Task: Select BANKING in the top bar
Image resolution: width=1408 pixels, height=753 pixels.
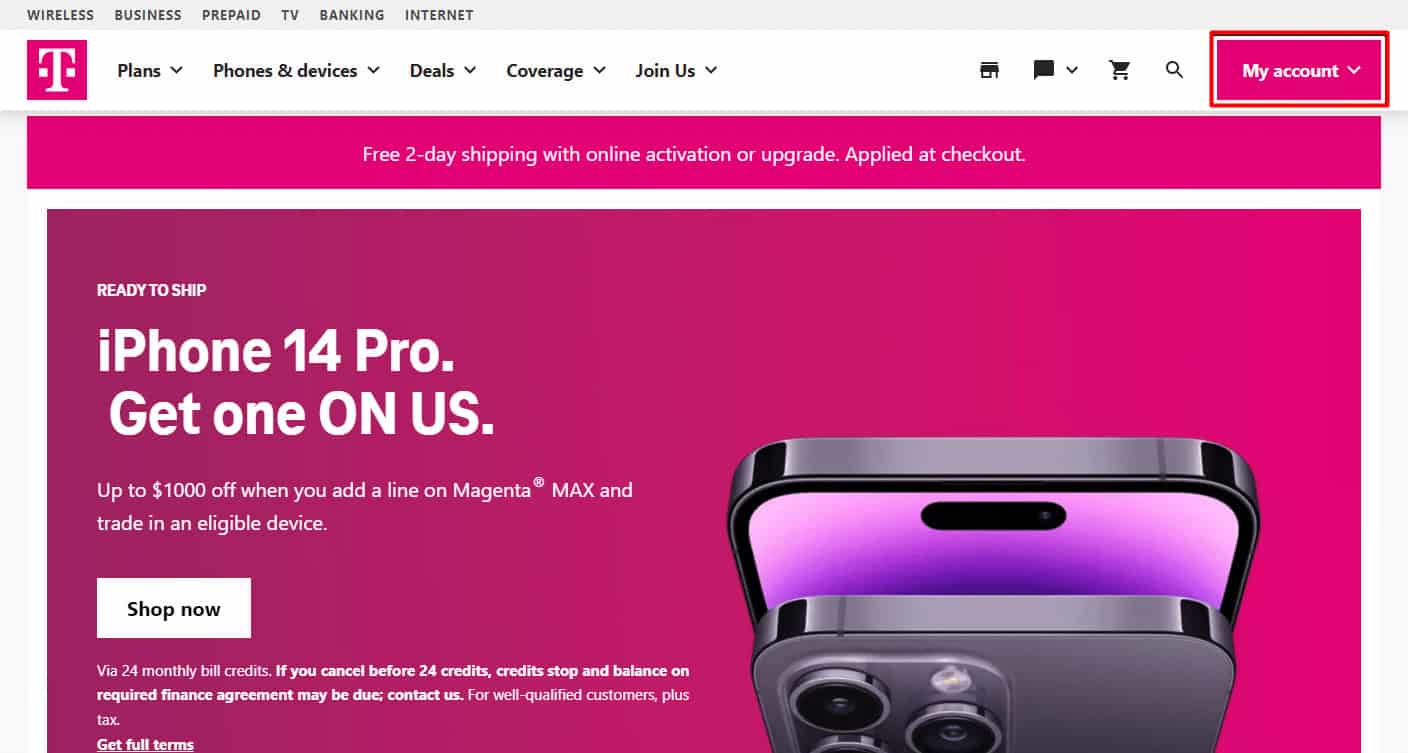Action: 352,15
